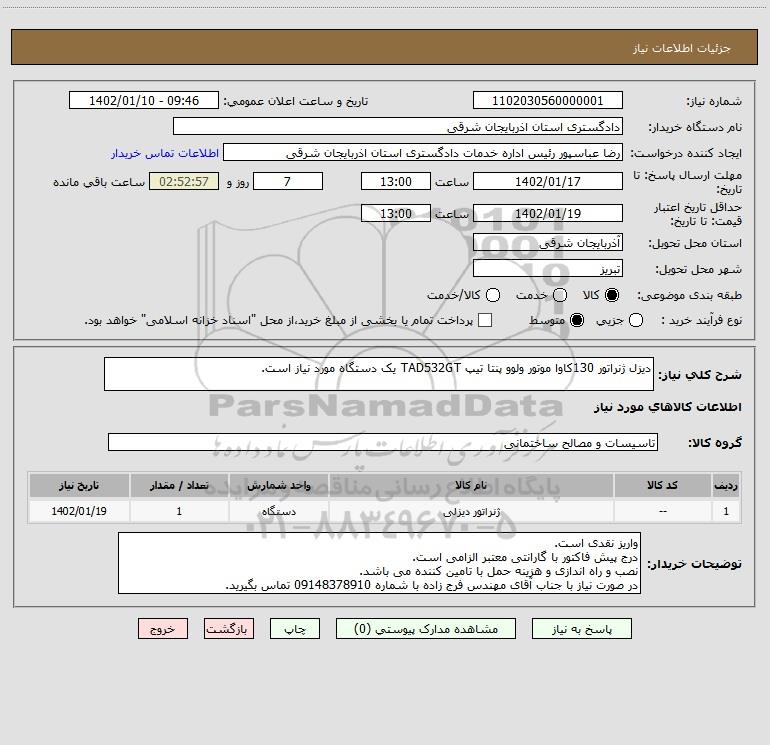Click مشاهده مدارک پیوستی (0) button

point(426,629)
